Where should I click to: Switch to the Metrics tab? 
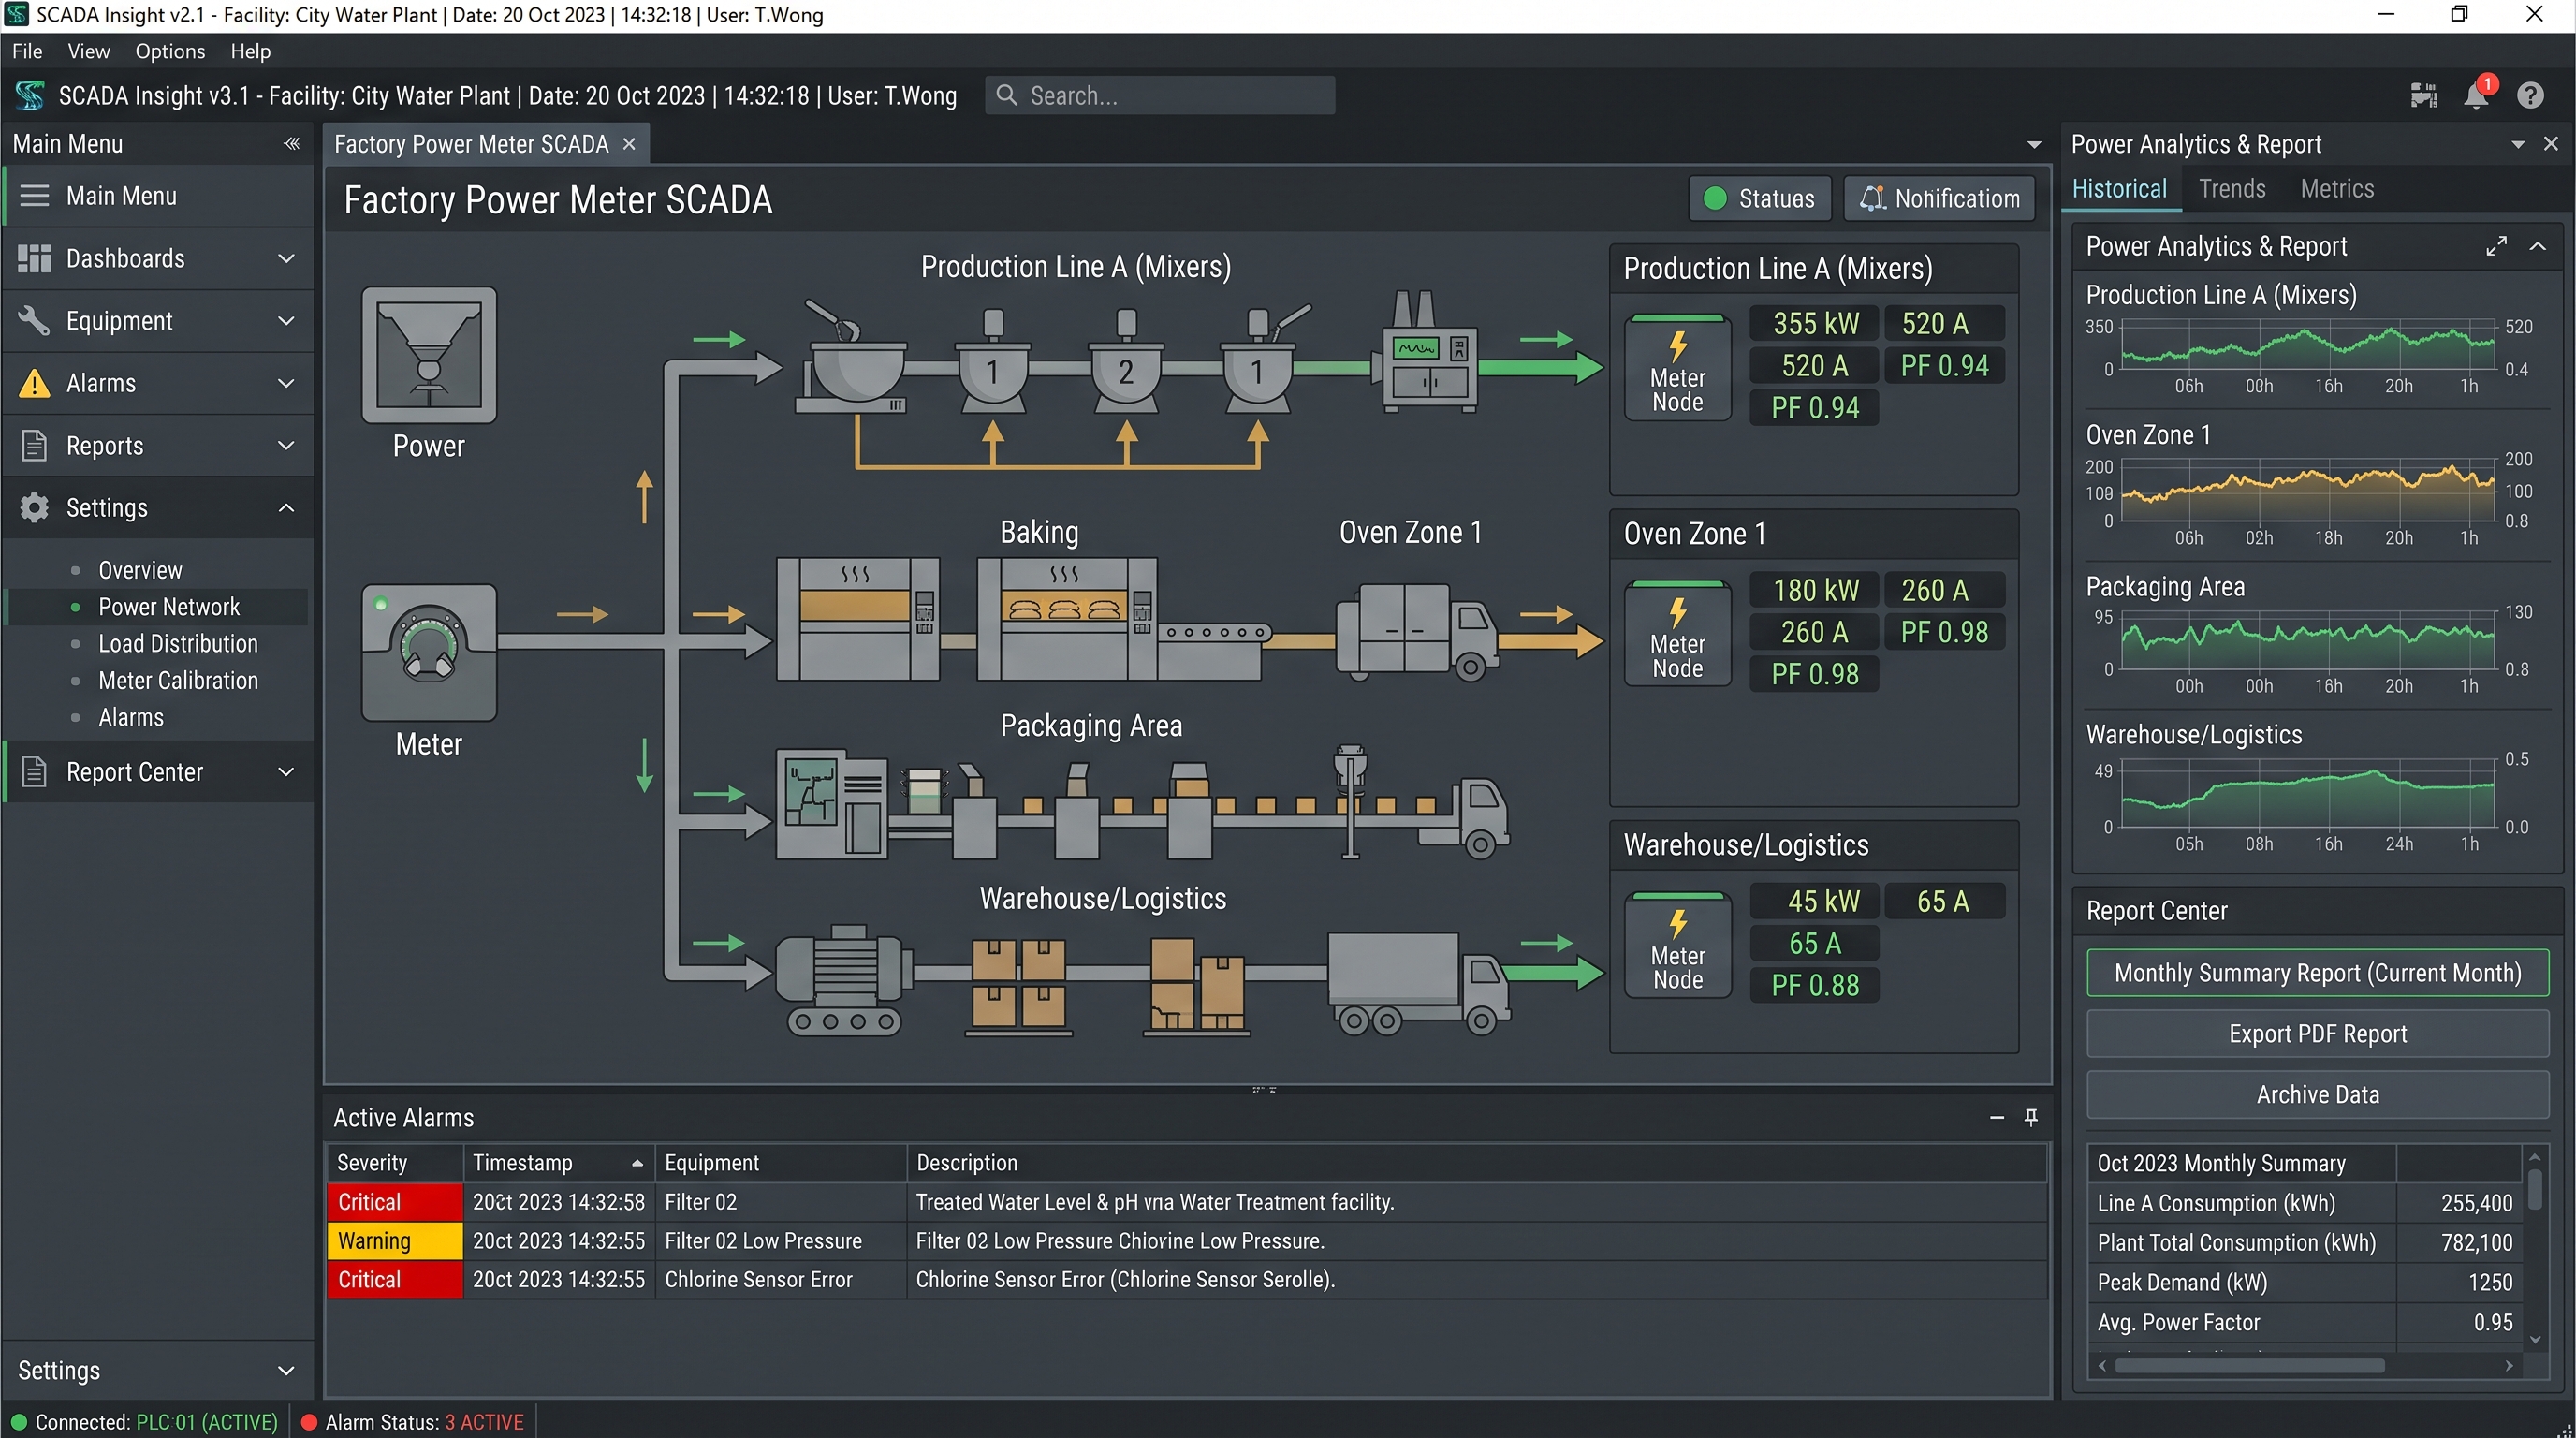coord(2336,188)
